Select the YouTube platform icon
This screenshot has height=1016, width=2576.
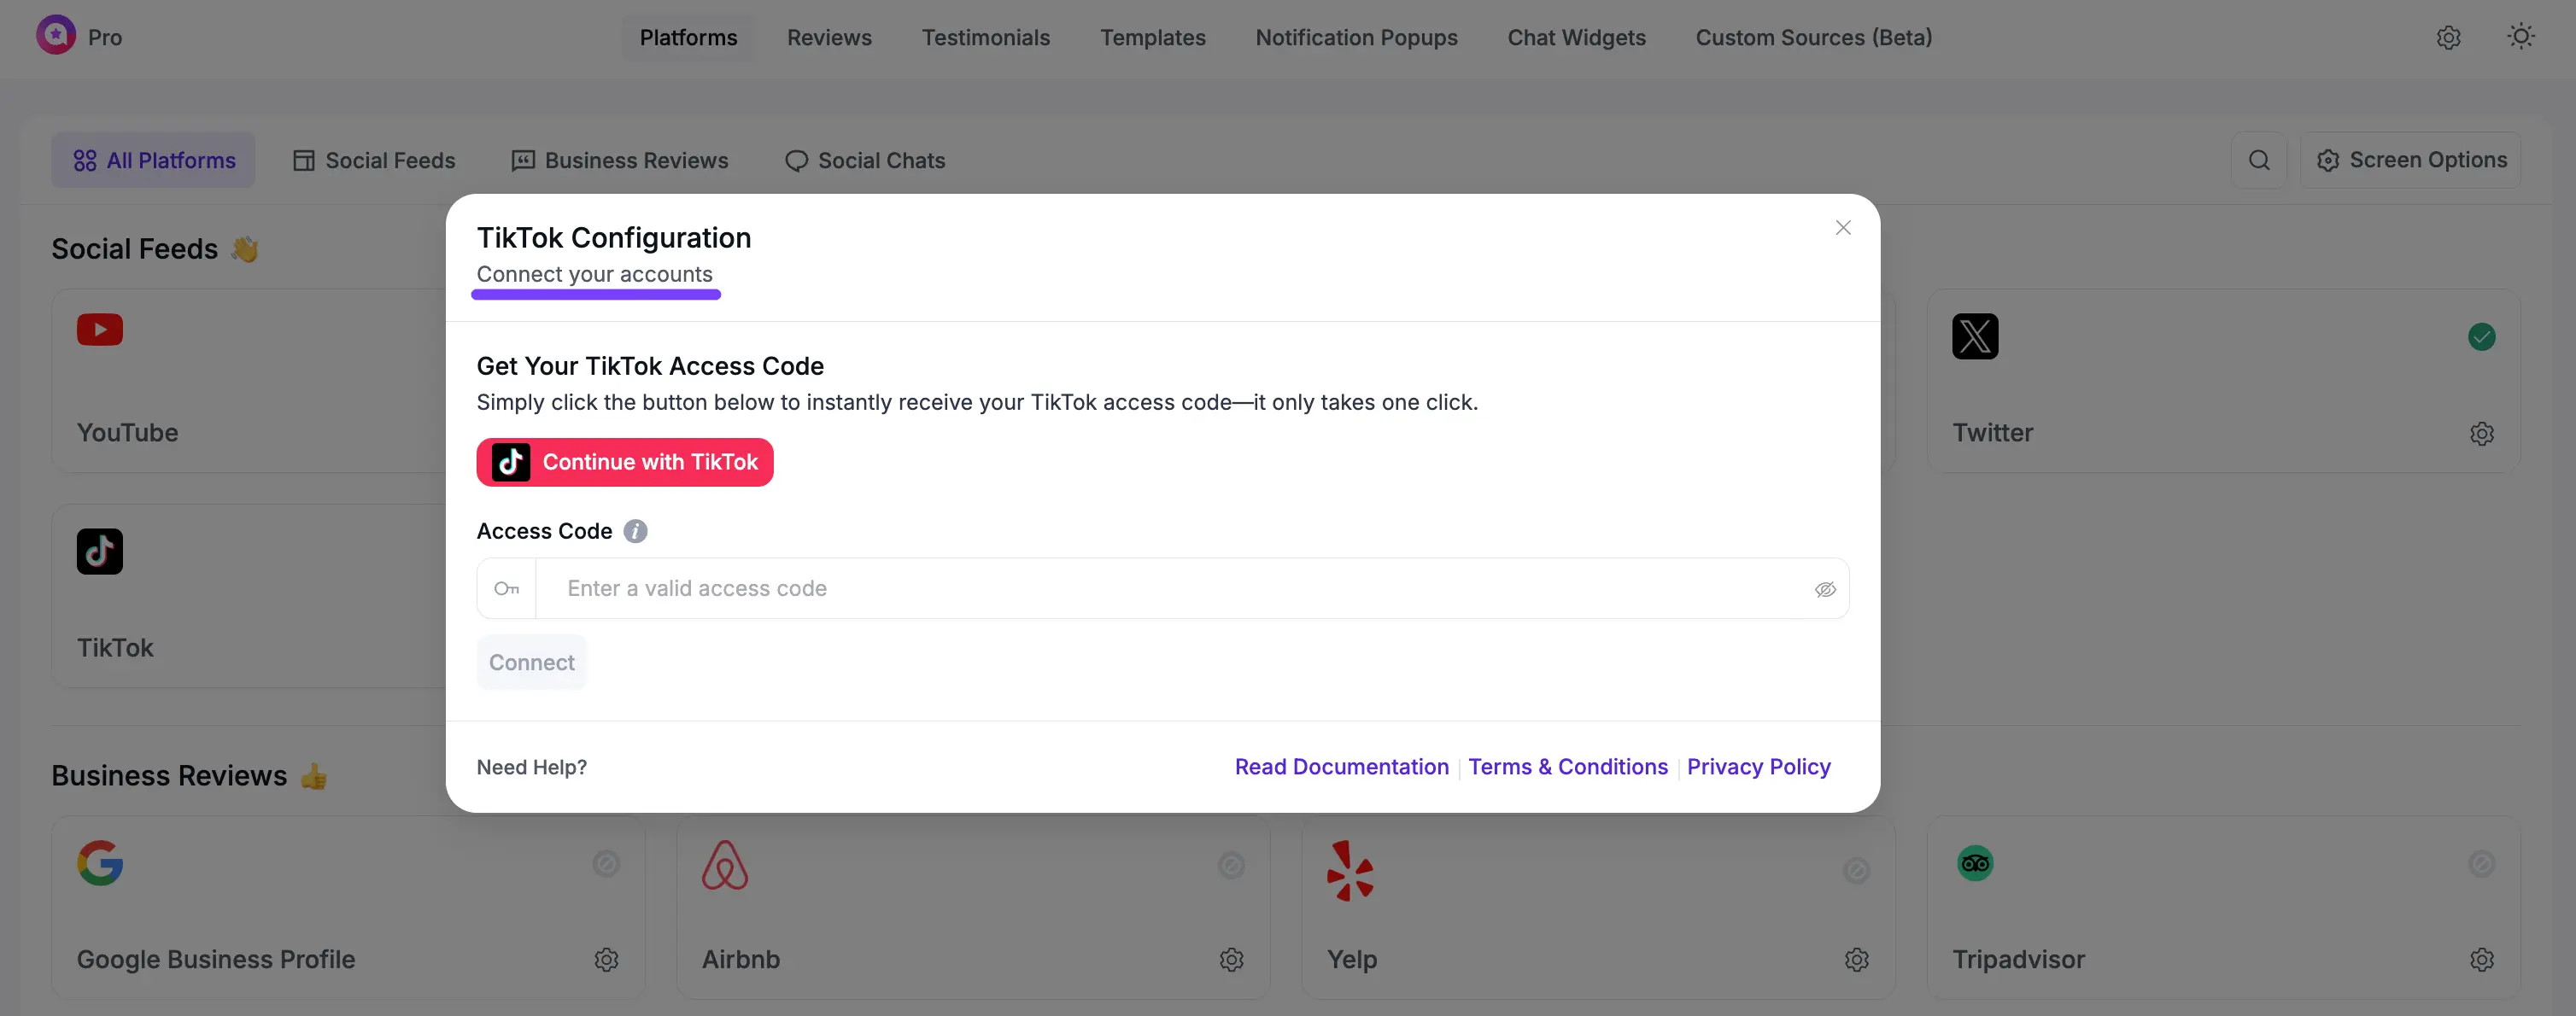pyautogui.click(x=99, y=329)
